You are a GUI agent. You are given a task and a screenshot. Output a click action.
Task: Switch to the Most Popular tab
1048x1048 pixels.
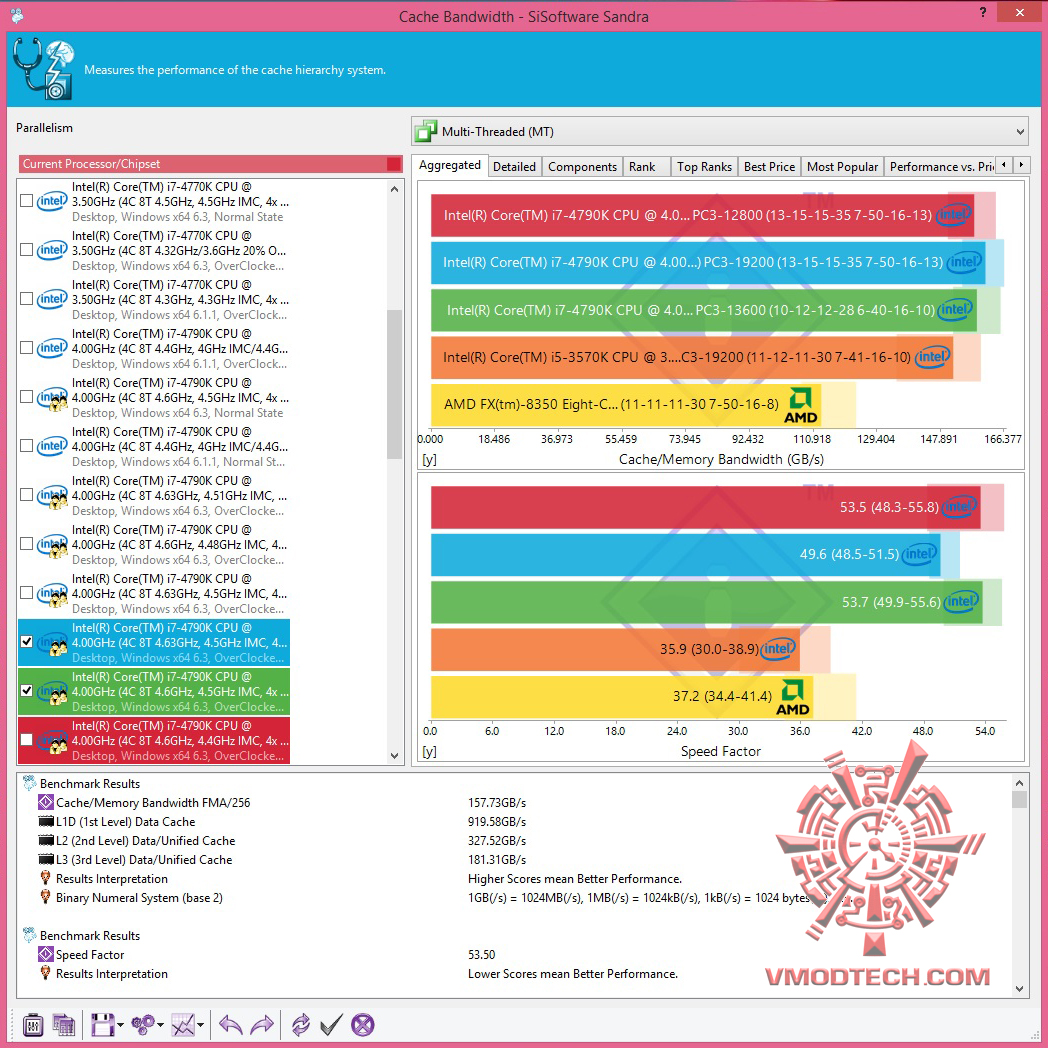(842, 166)
